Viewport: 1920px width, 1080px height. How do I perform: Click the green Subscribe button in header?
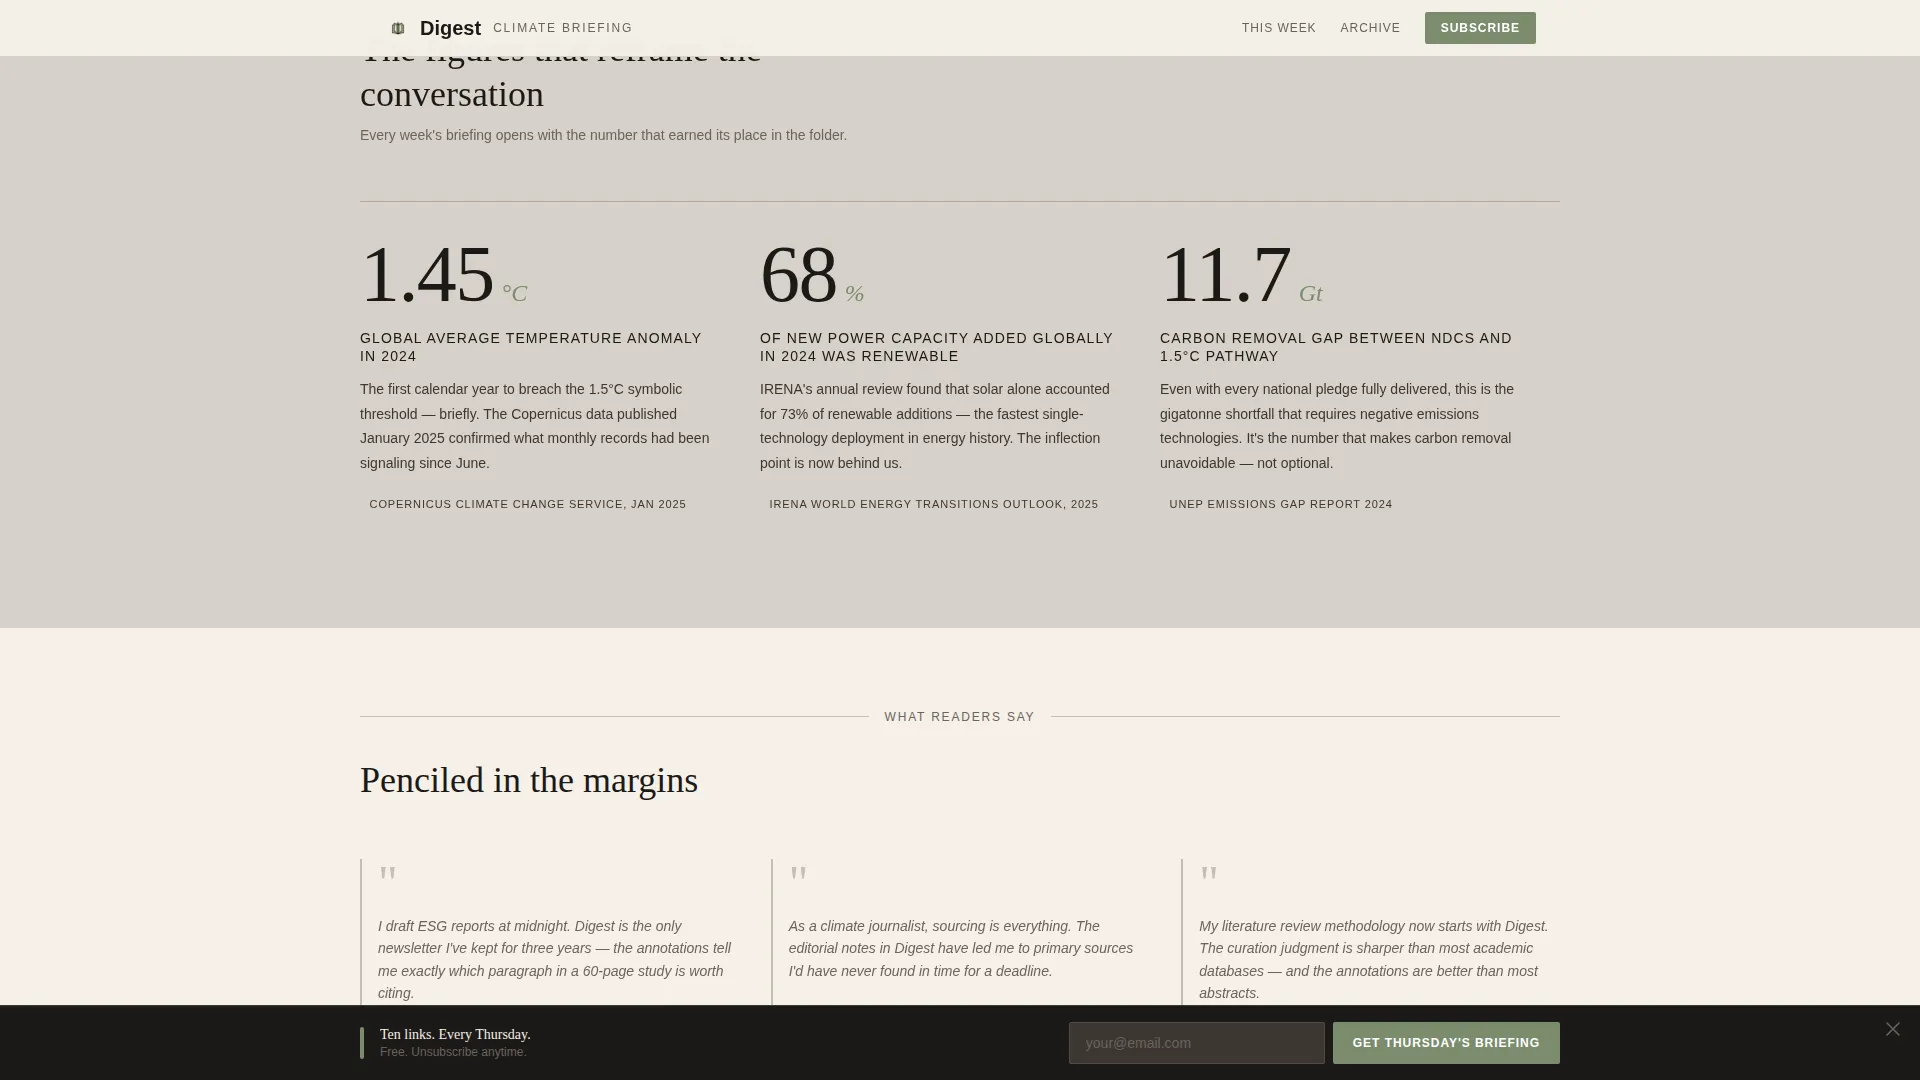click(x=1480, y=28)
